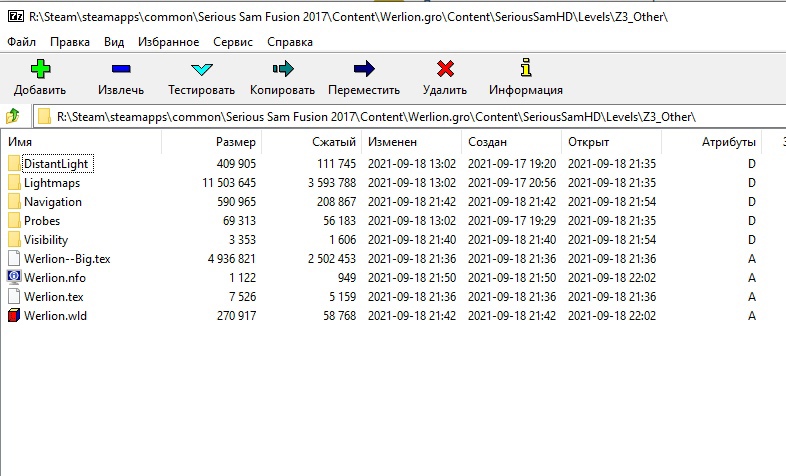This screenshot has width=786, height=476.
Task: Click attribute D of Visibility row
Action: [x=751, y=240]
